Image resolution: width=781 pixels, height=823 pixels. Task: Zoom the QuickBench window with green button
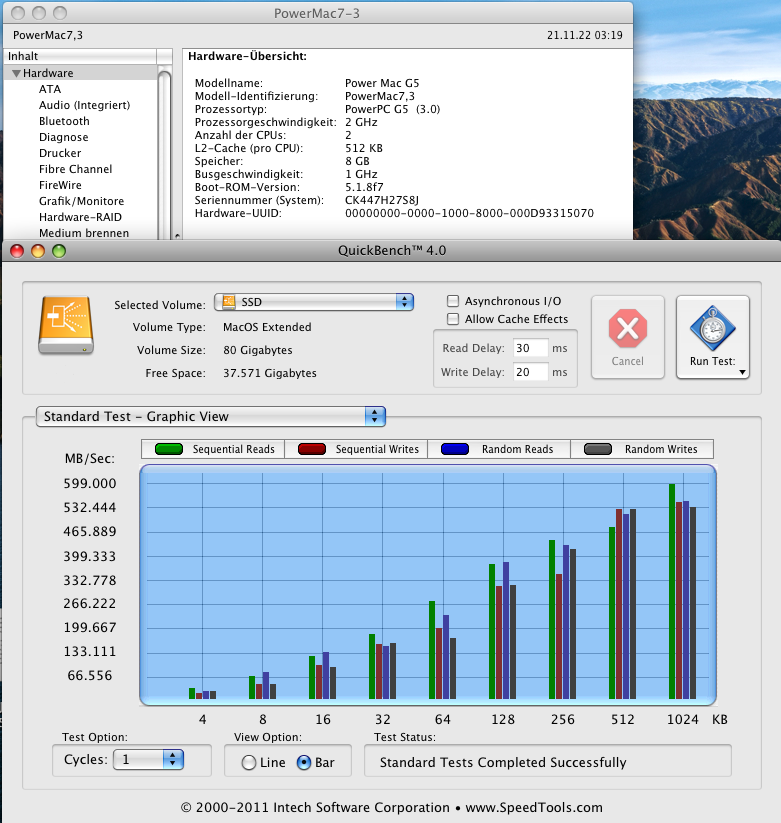tap(59, 251)
